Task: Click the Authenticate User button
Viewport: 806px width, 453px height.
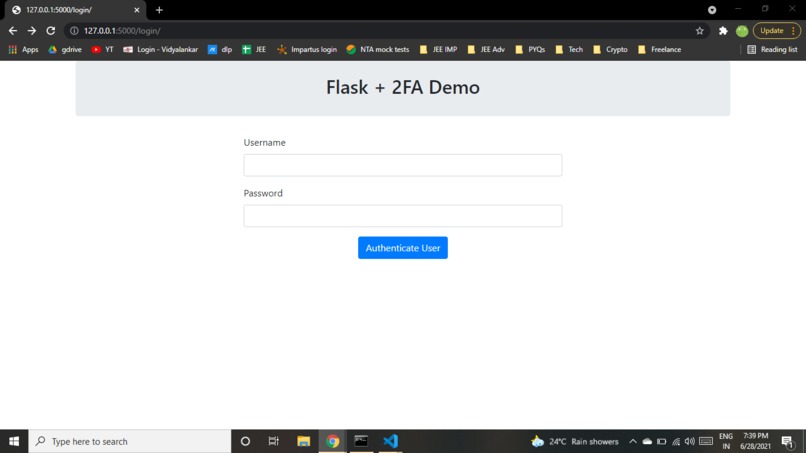Action: (x=402, y=248)
